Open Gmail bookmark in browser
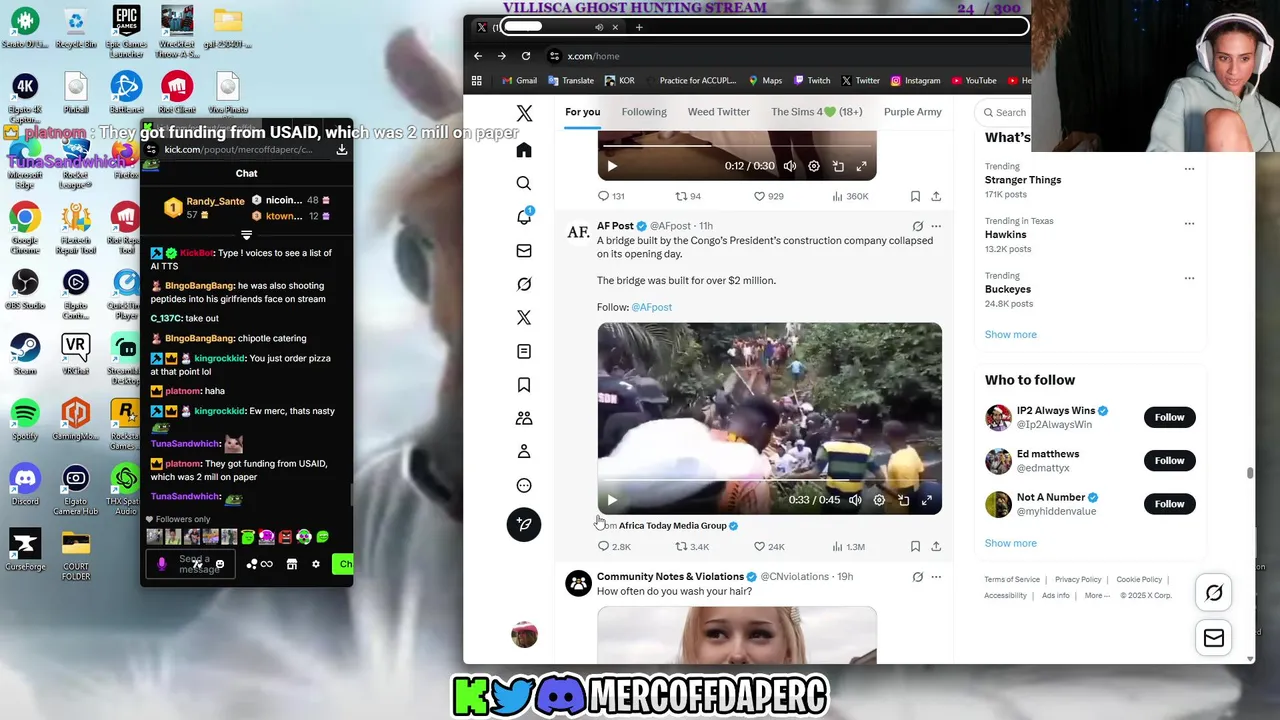1280x720 pixels. 520,81
